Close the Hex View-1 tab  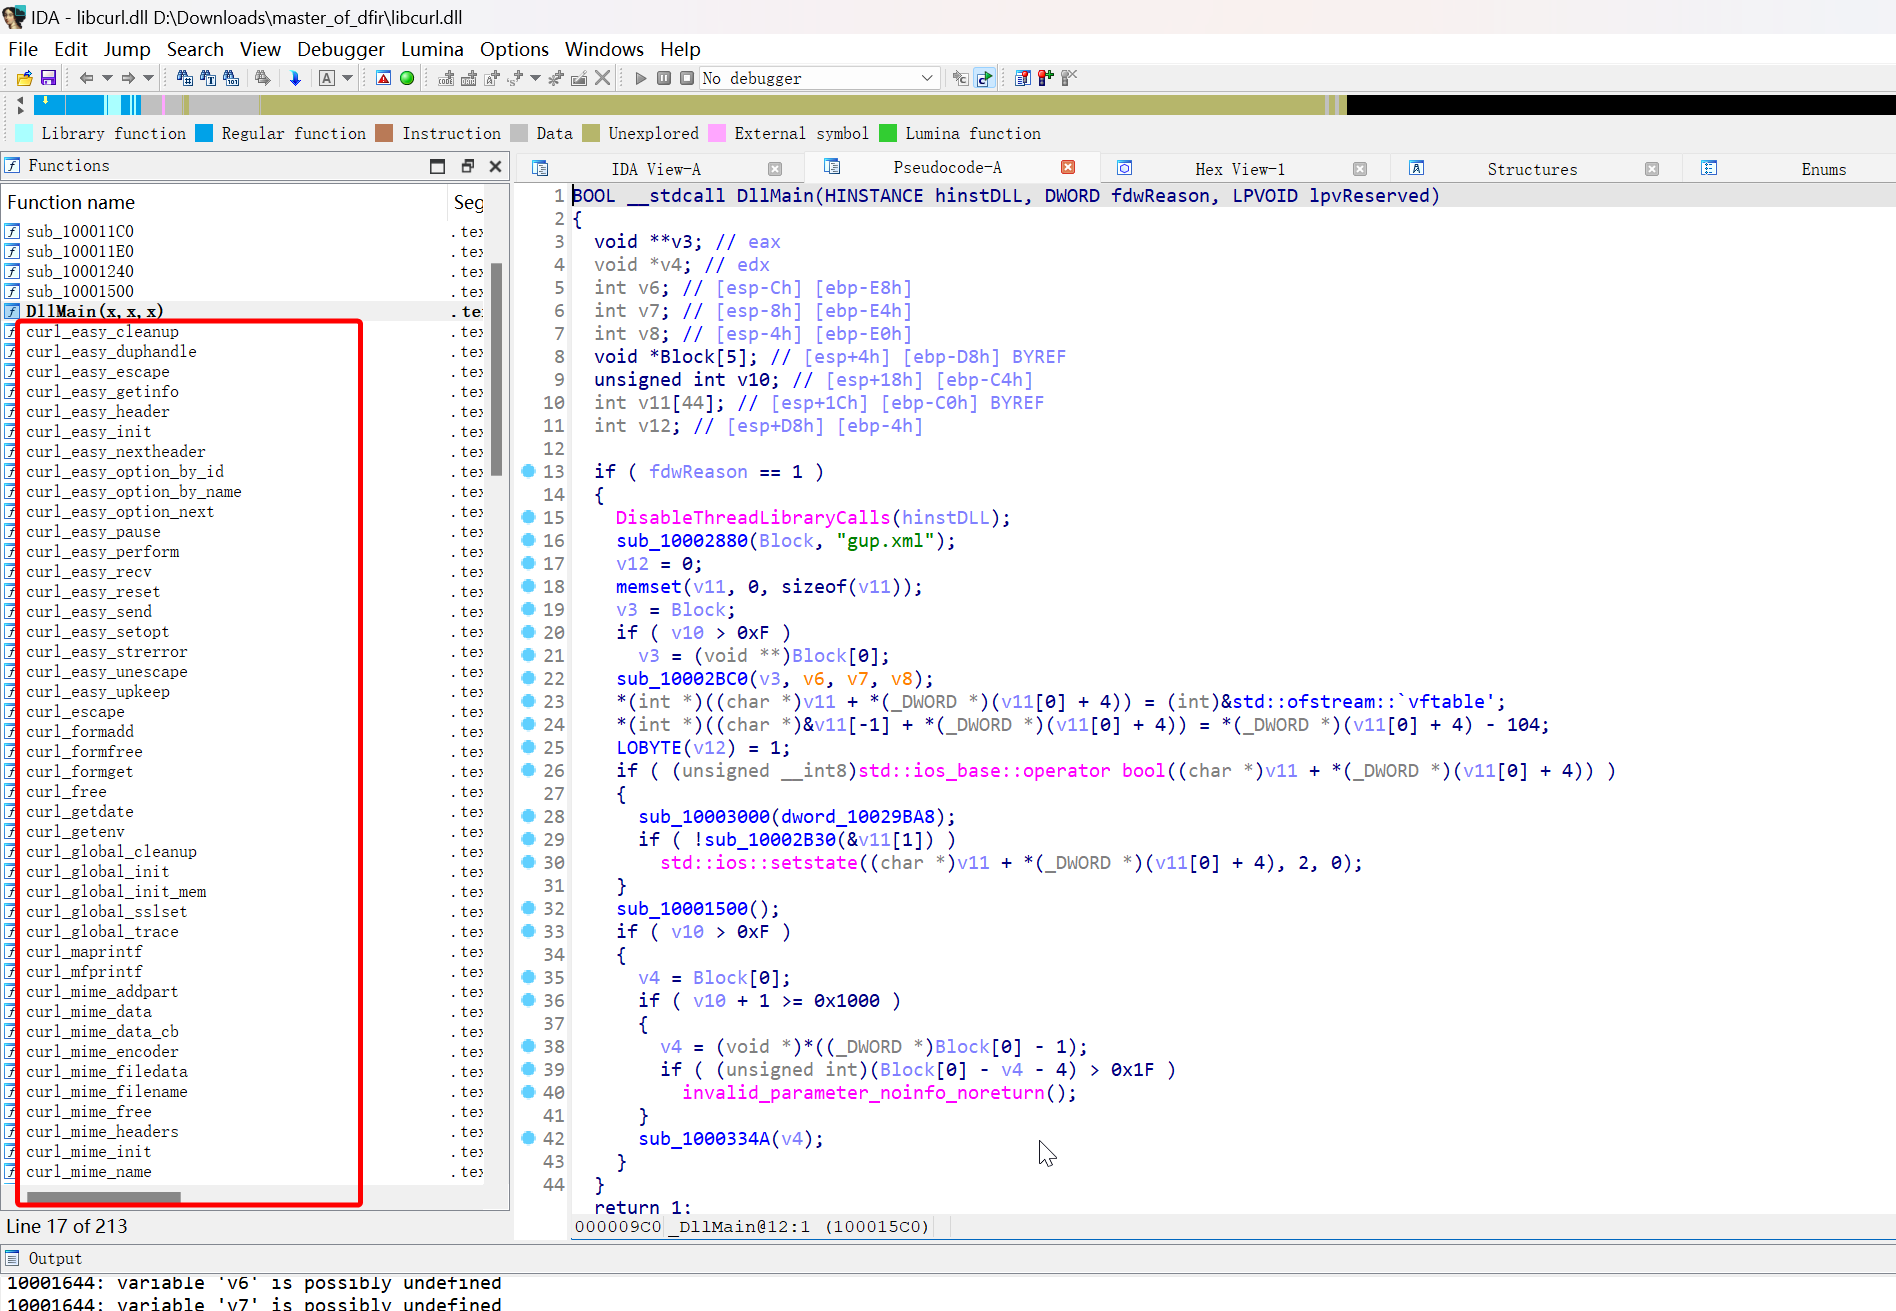(1360, 169)
